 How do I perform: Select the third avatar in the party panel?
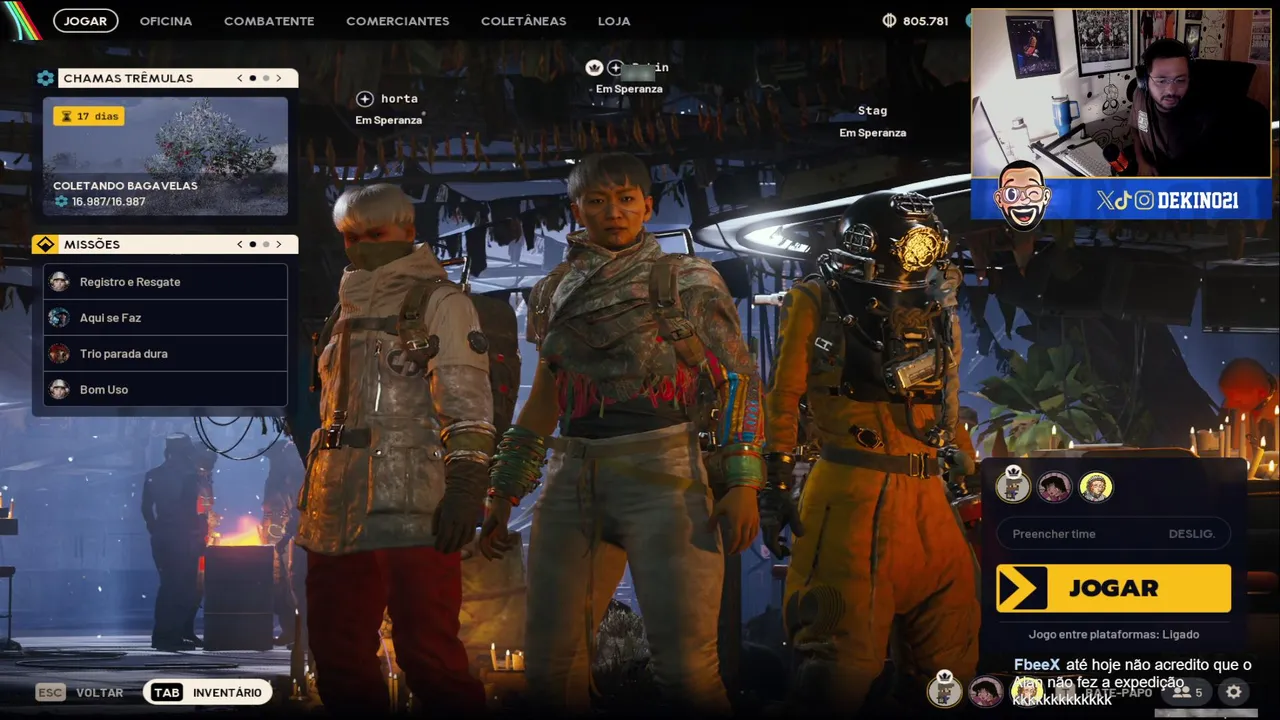[x=1096, y=487]
